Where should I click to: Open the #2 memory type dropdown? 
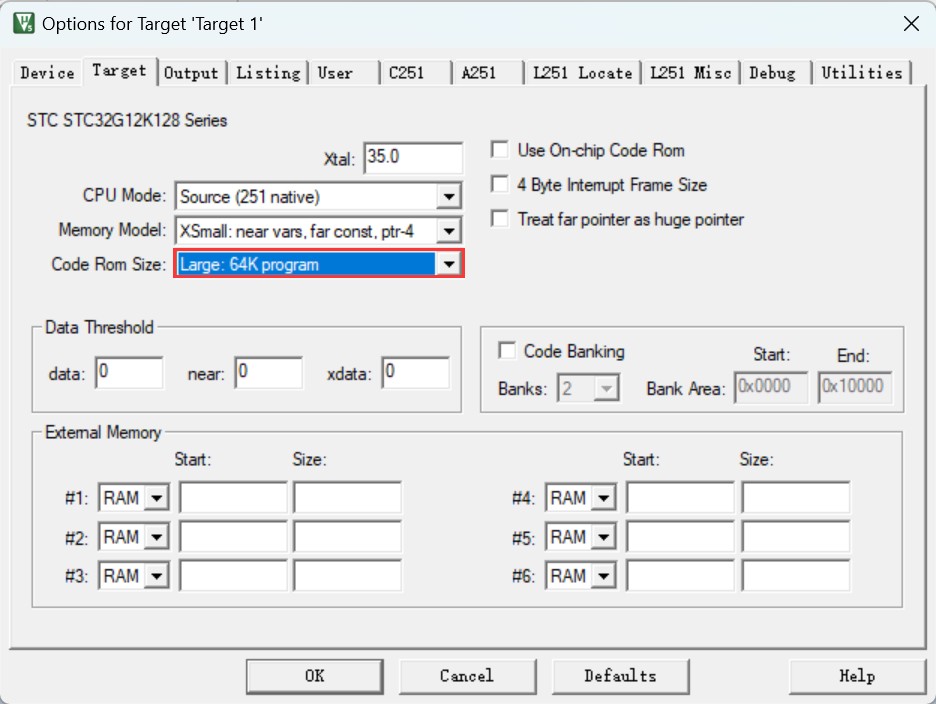coord(157,537)
